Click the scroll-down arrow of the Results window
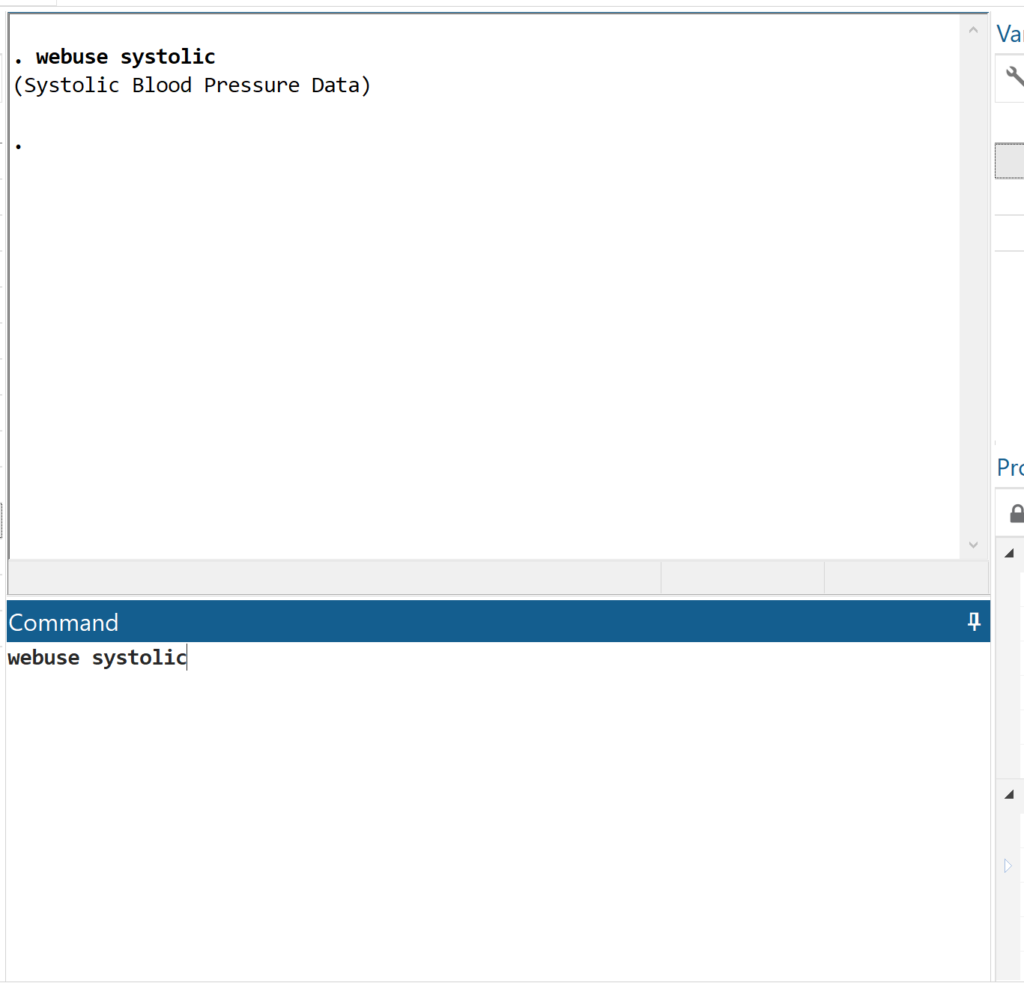 coord(973,544)
